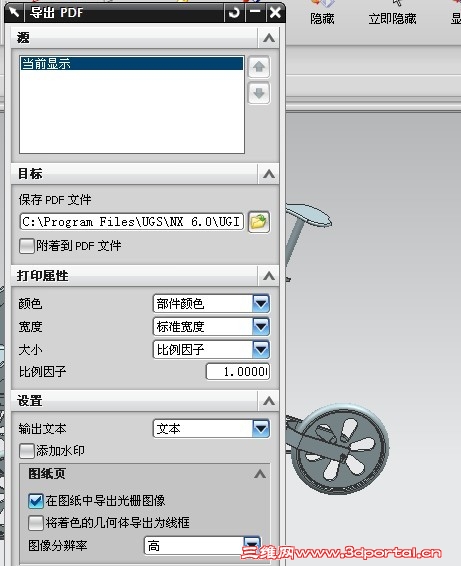Edit the PDF file save path field
This screenshot has width=461, height=566.
pyautogui.click(x=132, y=221)
